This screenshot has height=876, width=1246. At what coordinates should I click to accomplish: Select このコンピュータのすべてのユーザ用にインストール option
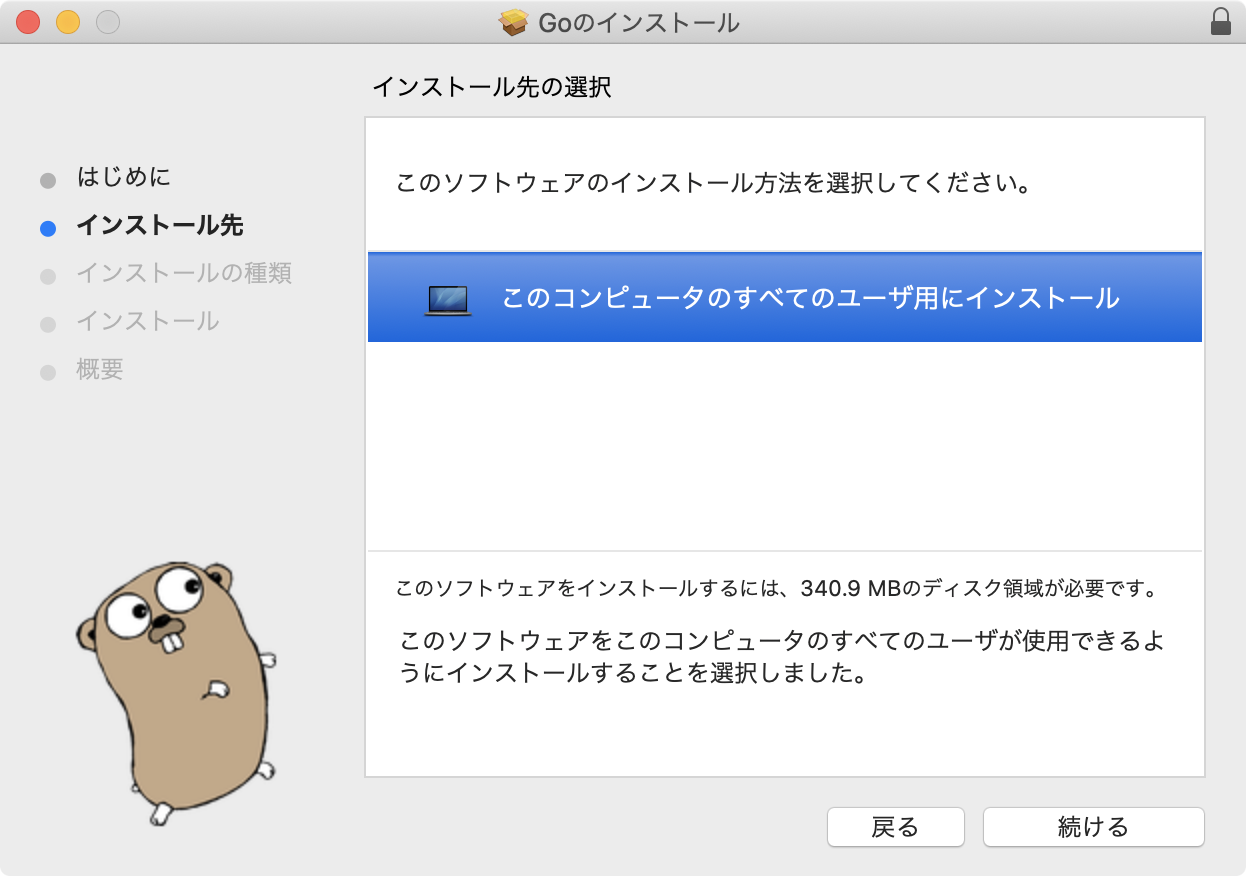784,297
